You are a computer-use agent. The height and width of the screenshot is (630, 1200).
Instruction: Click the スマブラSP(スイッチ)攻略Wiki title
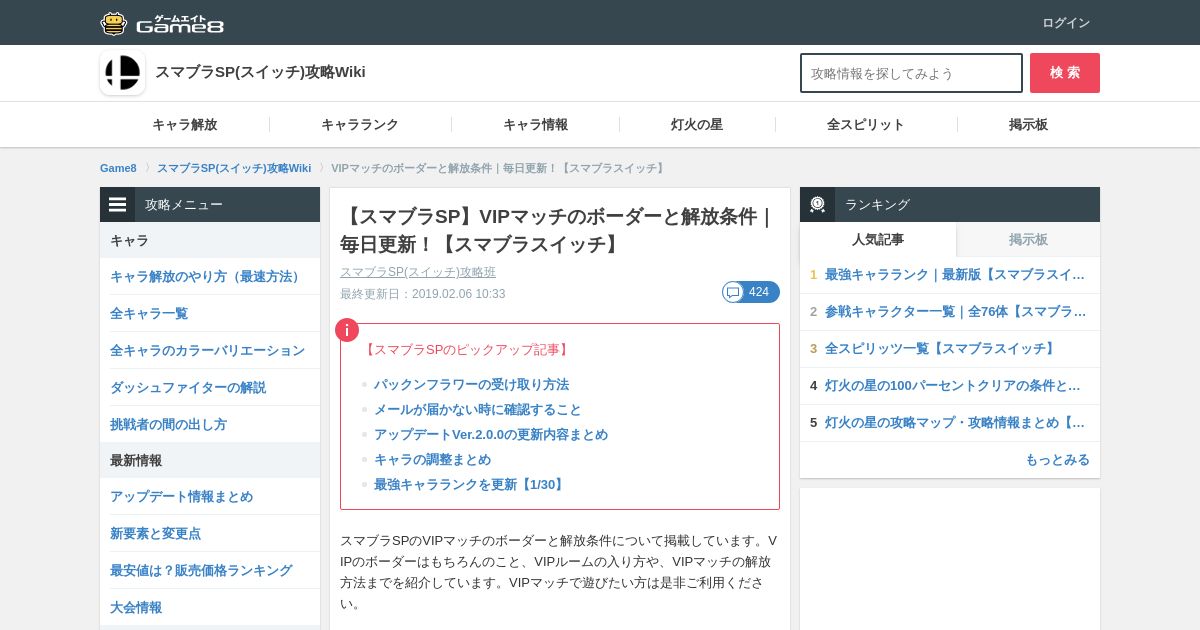tap(260, 72)
